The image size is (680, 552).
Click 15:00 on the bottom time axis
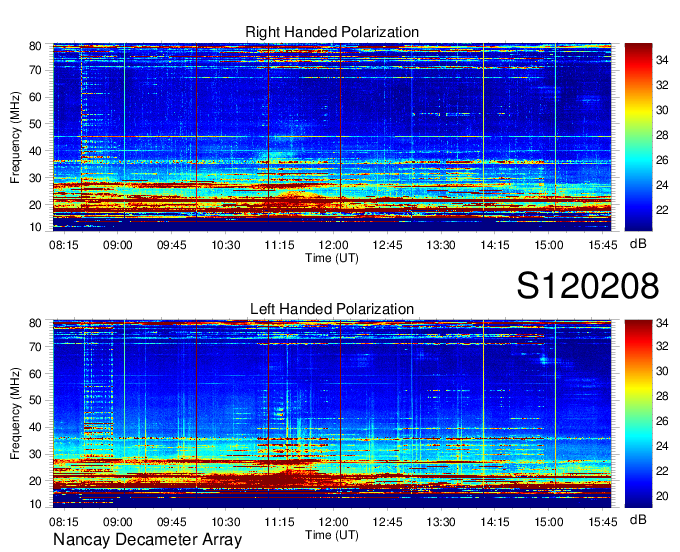pyautogui.click(x=549, y=522)
